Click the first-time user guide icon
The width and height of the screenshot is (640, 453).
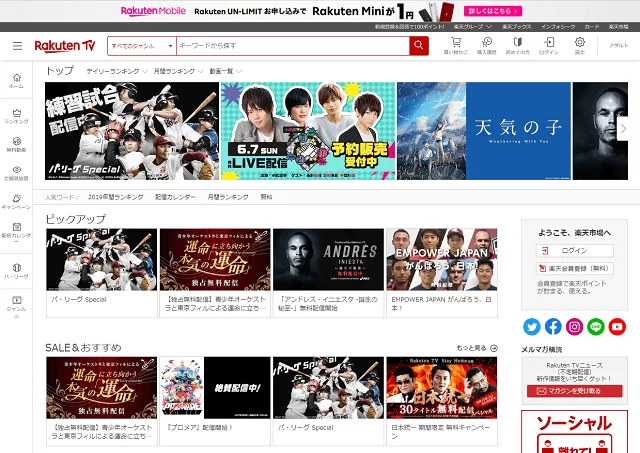point(518,45)
